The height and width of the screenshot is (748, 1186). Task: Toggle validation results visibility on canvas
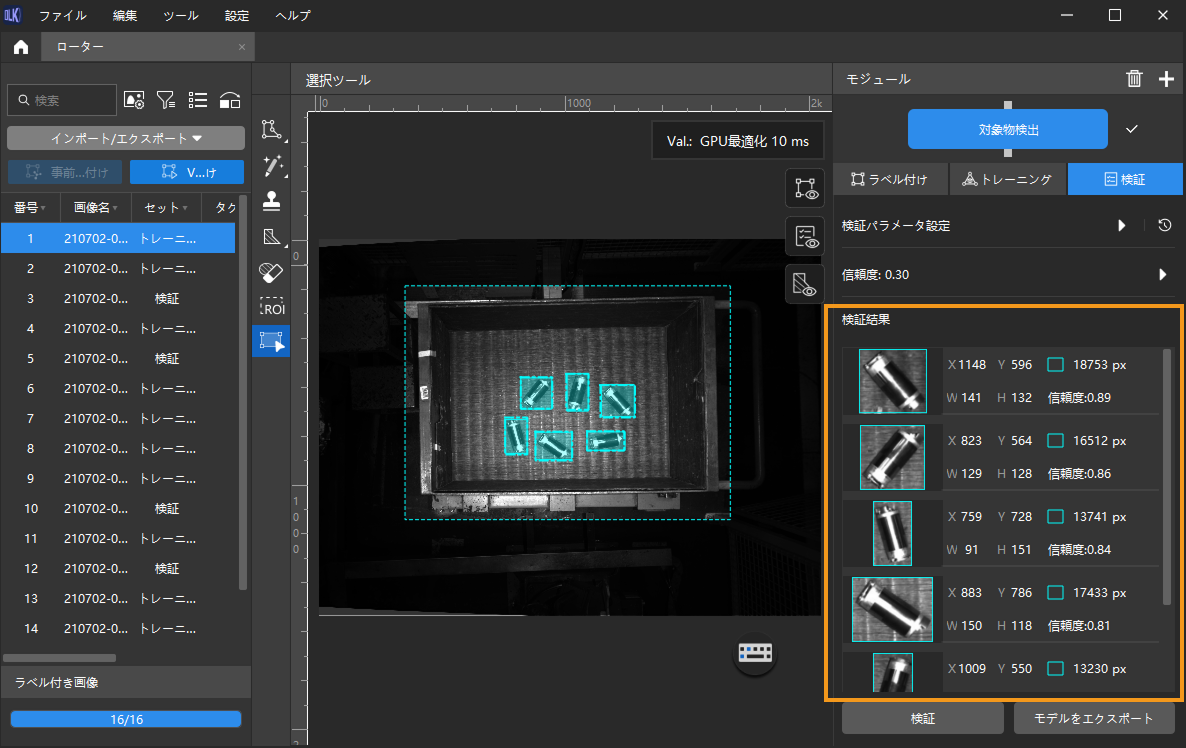click(x=805, y=236)
